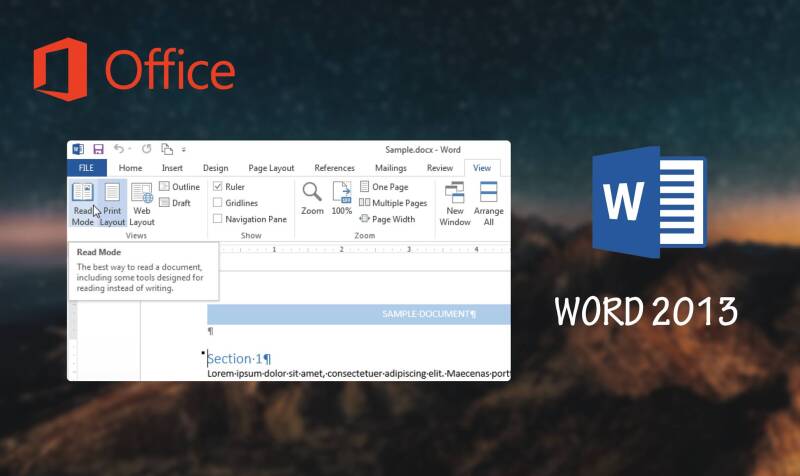800x476 pixels.
Task: Click the Lorem ipsum paragraph text
Action: click(358, 374)
